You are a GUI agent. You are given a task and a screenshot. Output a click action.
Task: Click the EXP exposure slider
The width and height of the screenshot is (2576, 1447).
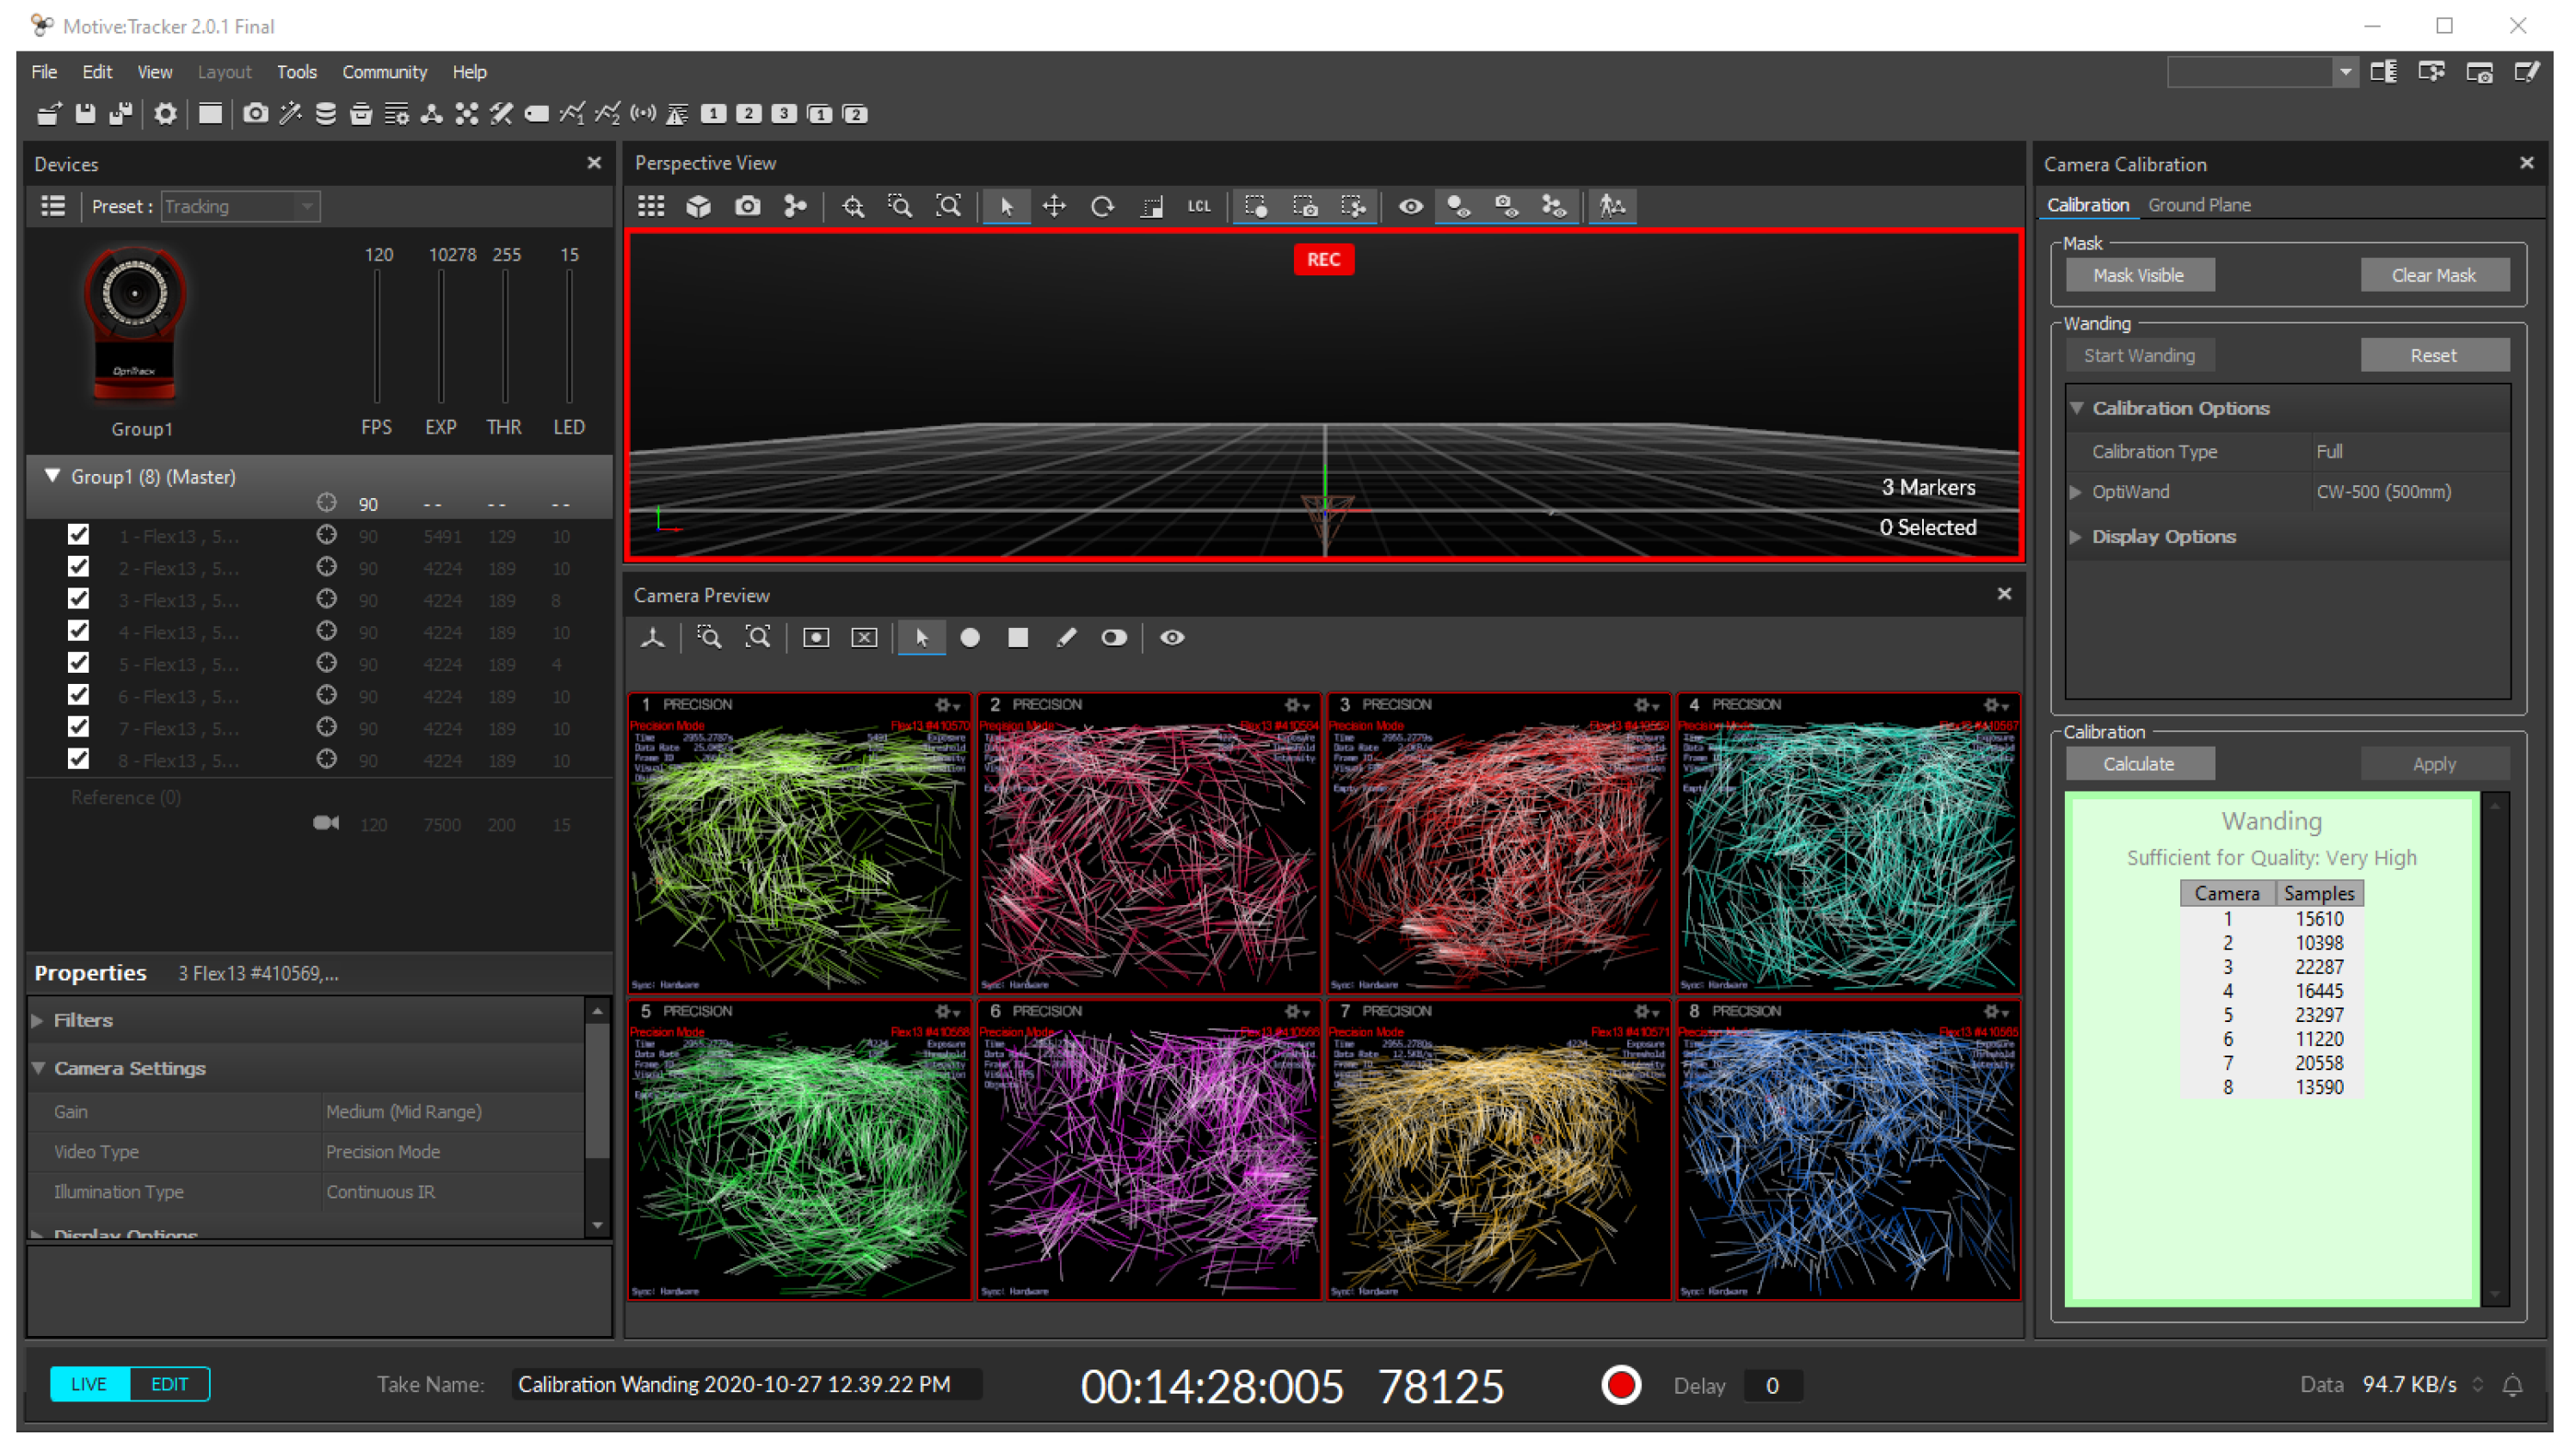click(x=441, y=337)
